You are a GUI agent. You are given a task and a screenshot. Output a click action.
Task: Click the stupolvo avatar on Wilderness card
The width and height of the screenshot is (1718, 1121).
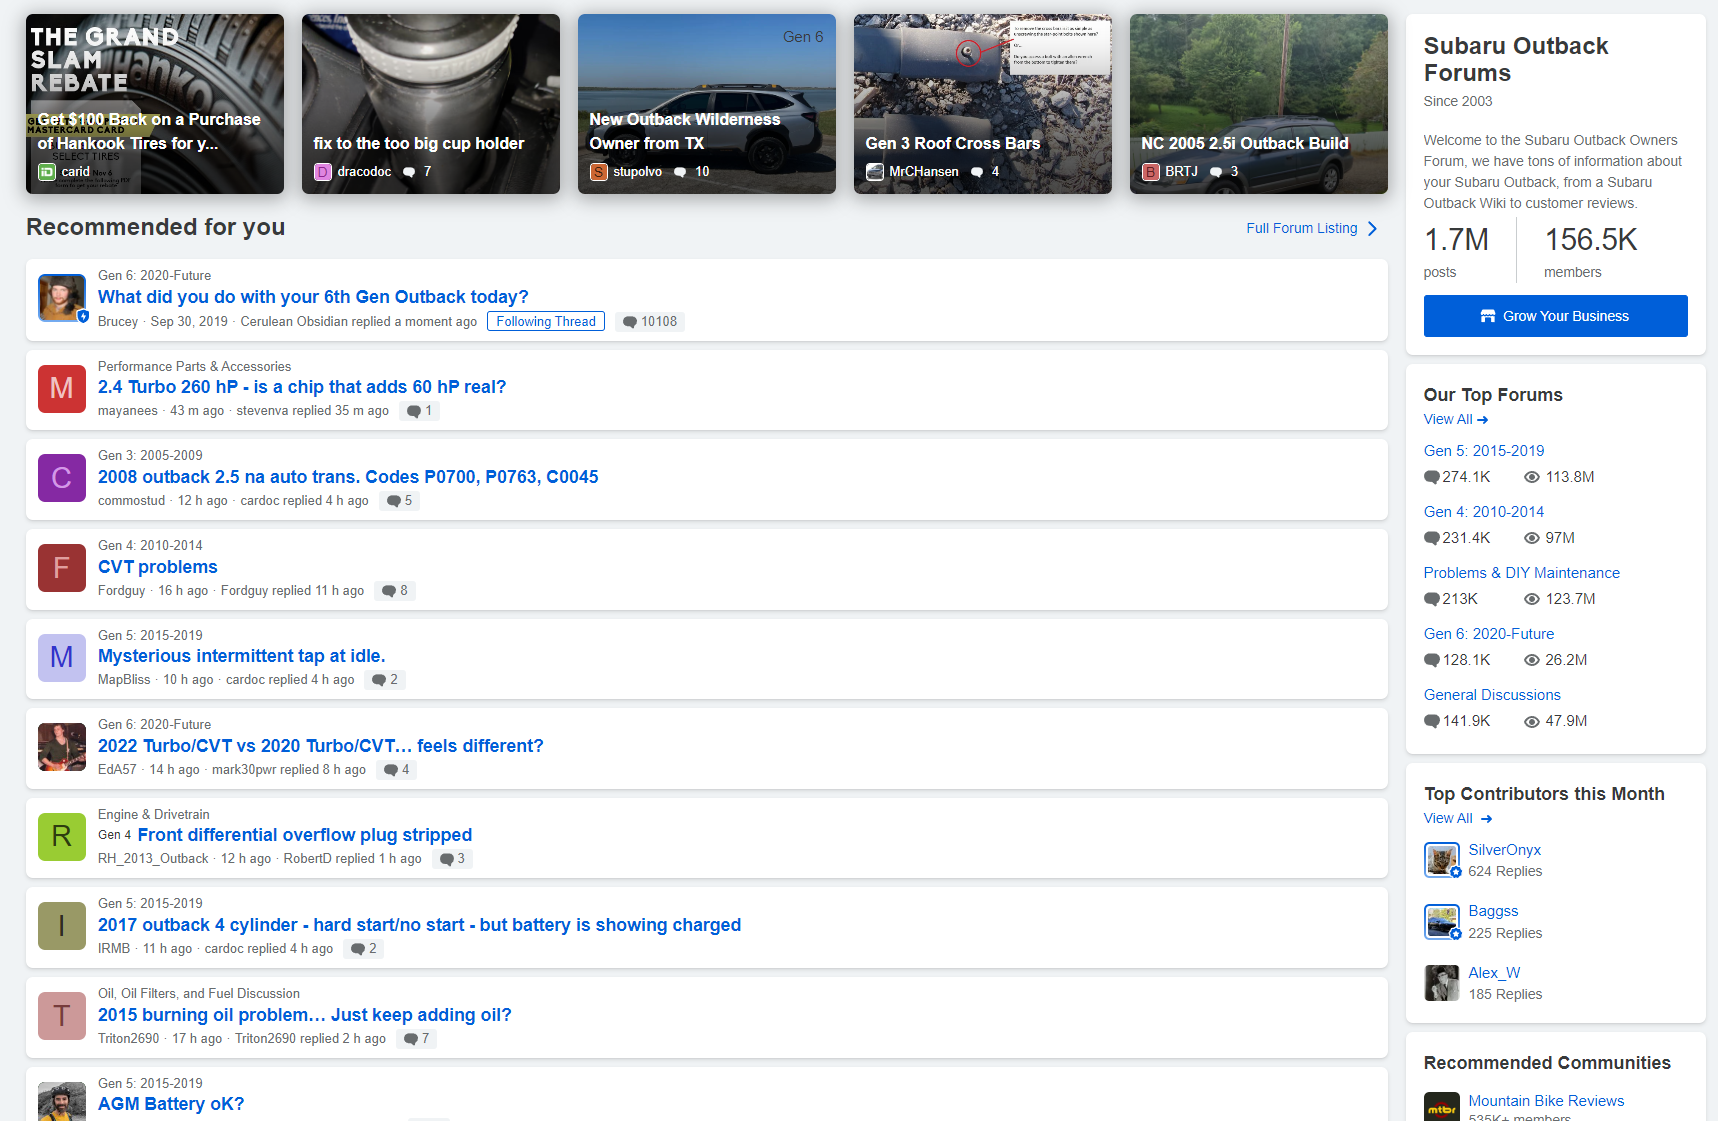598,172
